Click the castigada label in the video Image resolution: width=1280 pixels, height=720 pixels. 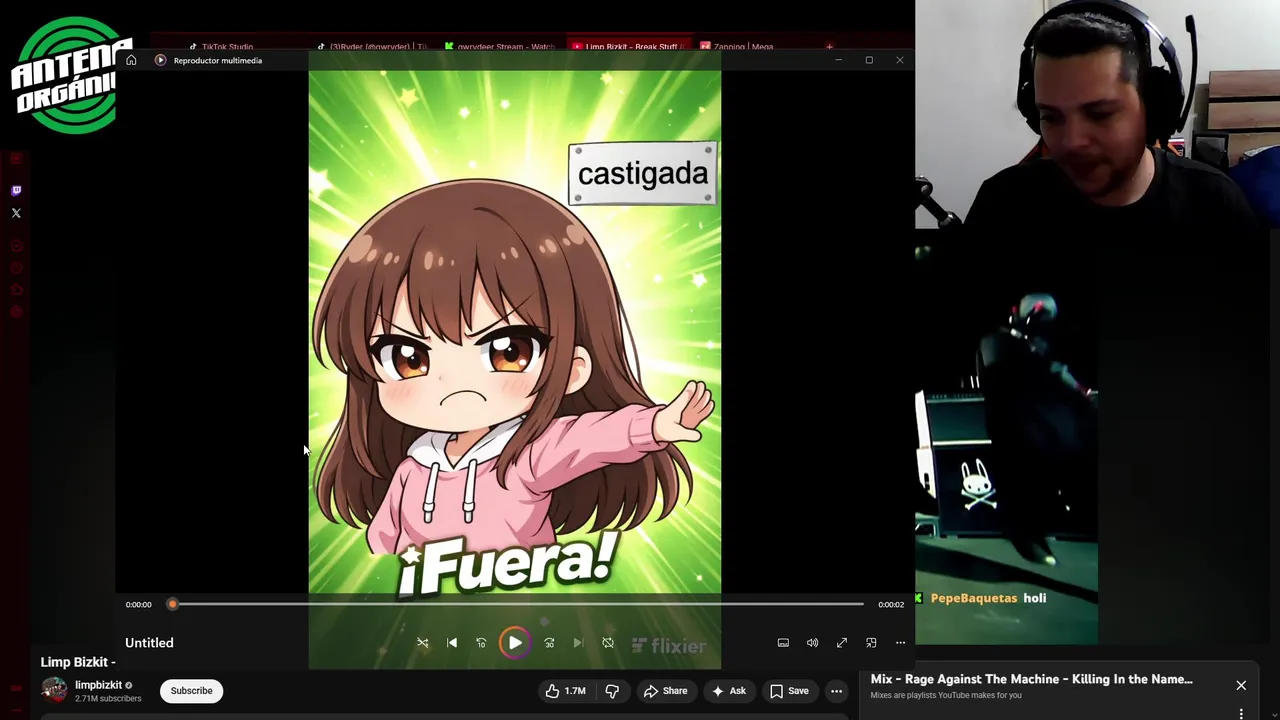click(x=643, y=174)
